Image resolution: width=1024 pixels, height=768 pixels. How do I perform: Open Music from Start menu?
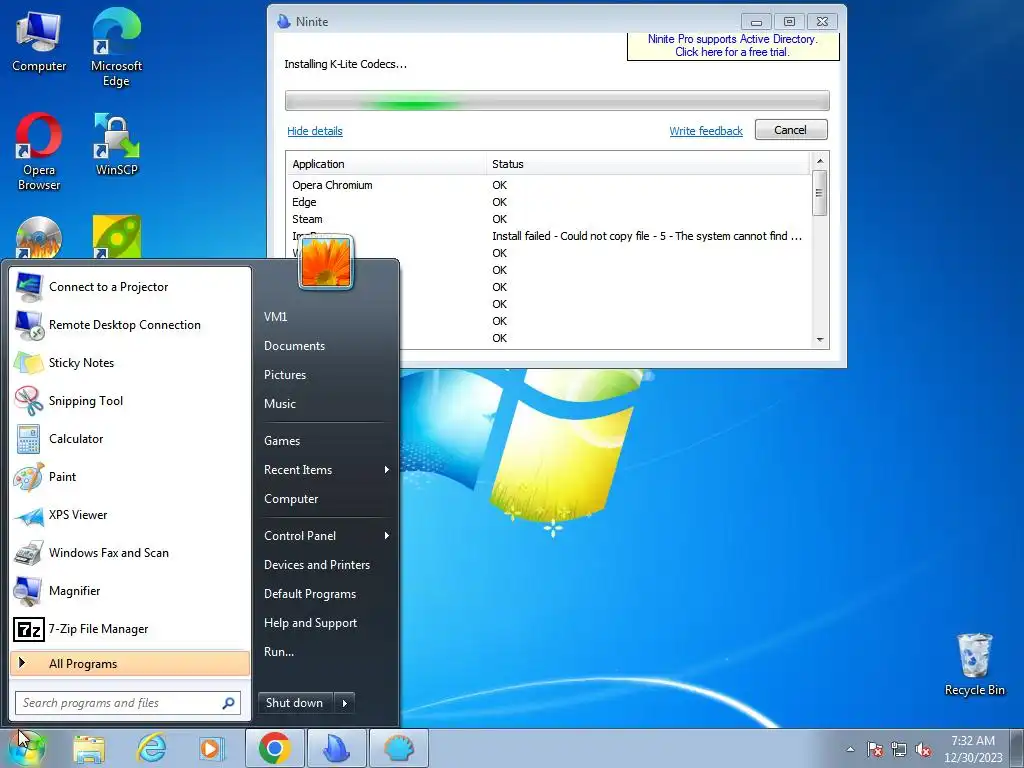280,404
